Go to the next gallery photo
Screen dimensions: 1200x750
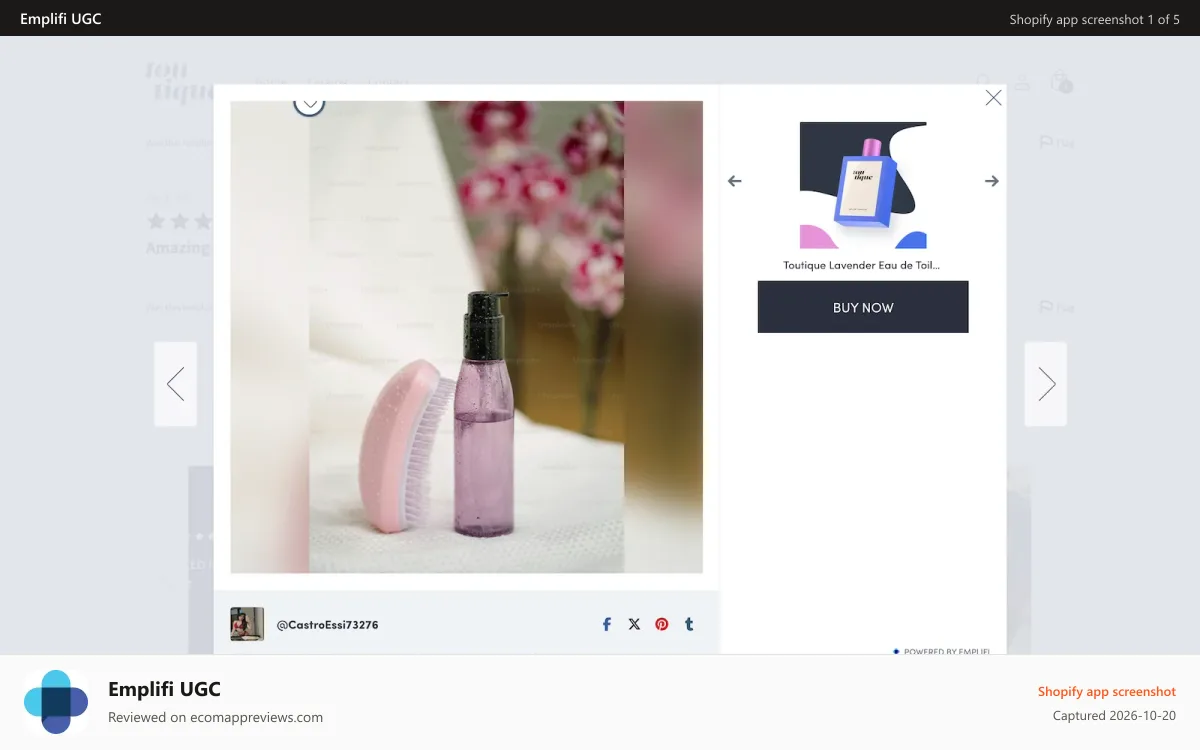[x=1046, y=384]
